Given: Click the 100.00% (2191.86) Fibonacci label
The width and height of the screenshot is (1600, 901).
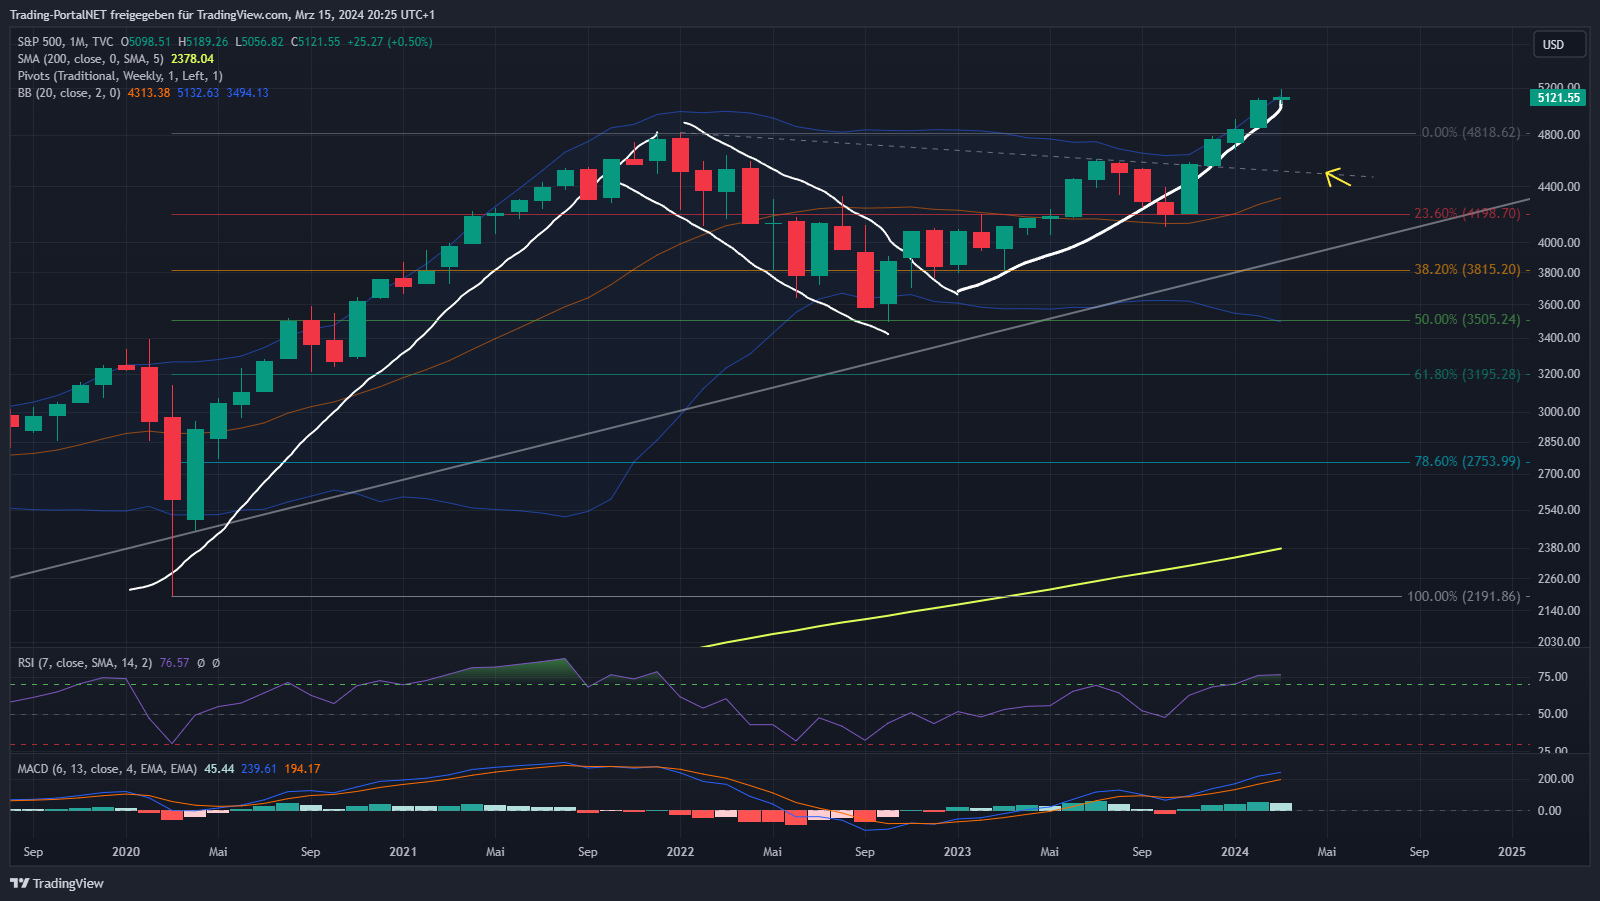Looking at the screenshot, I should coord(1463,596).
